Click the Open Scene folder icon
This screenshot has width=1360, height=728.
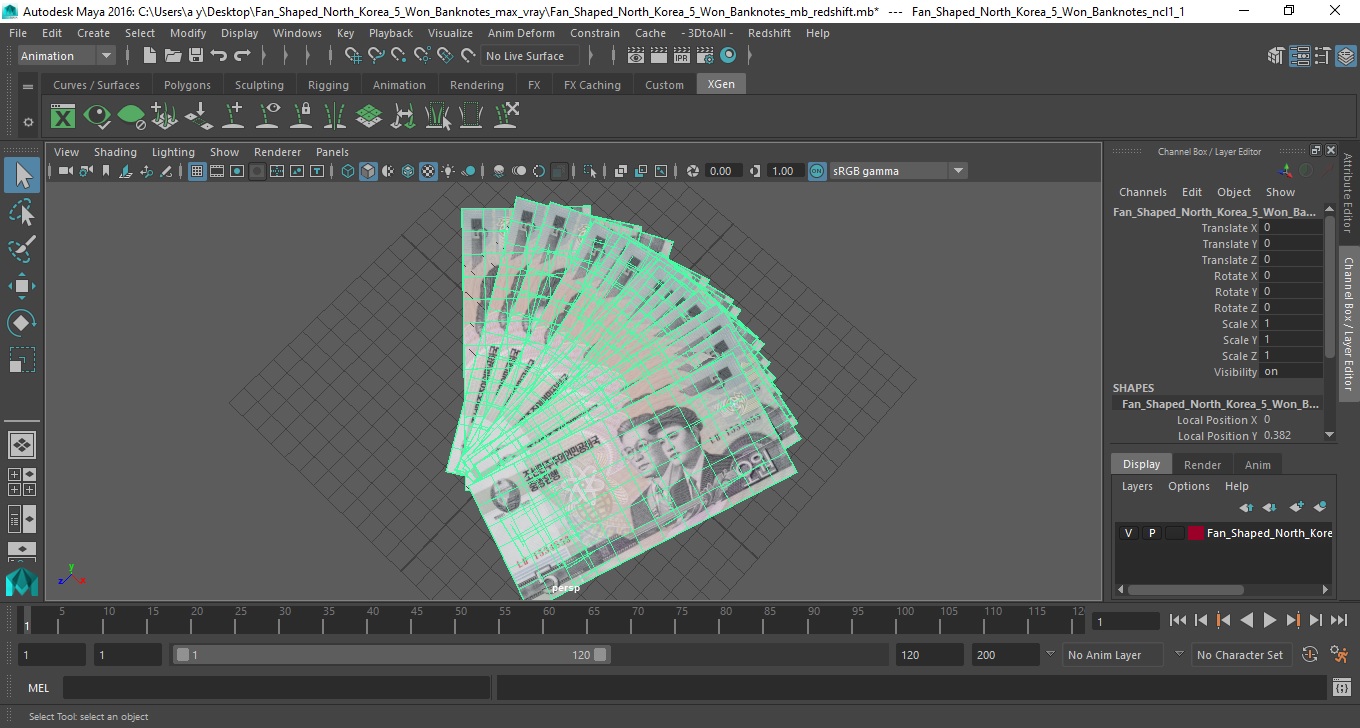[x=172, y=56]
